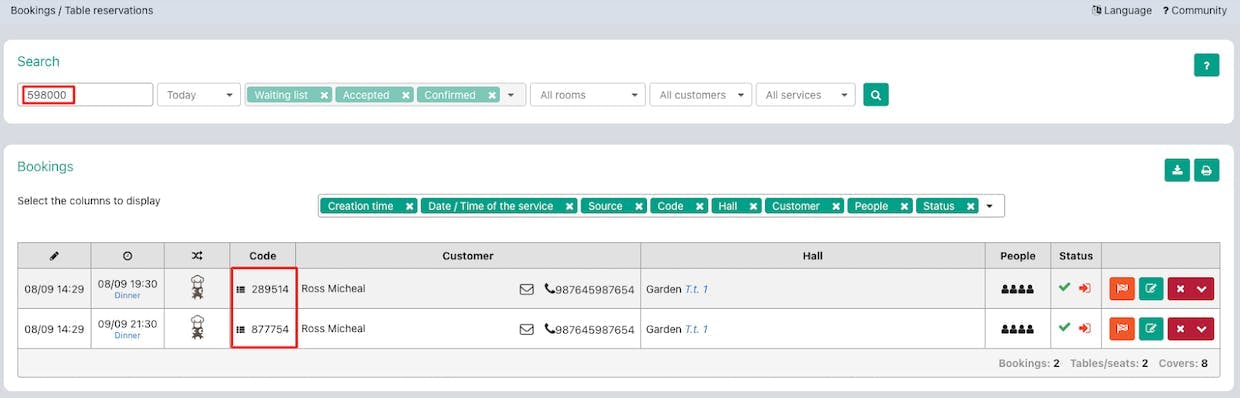Remove the Confirmed status filter
This screenshot has width=1240, height=398.
tap(492, 95)
